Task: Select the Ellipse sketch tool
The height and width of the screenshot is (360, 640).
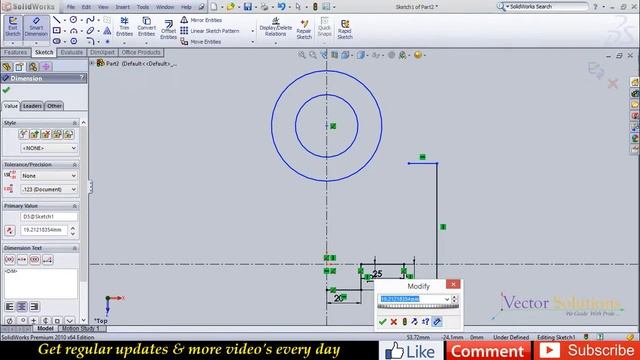Action: (90, 31)
